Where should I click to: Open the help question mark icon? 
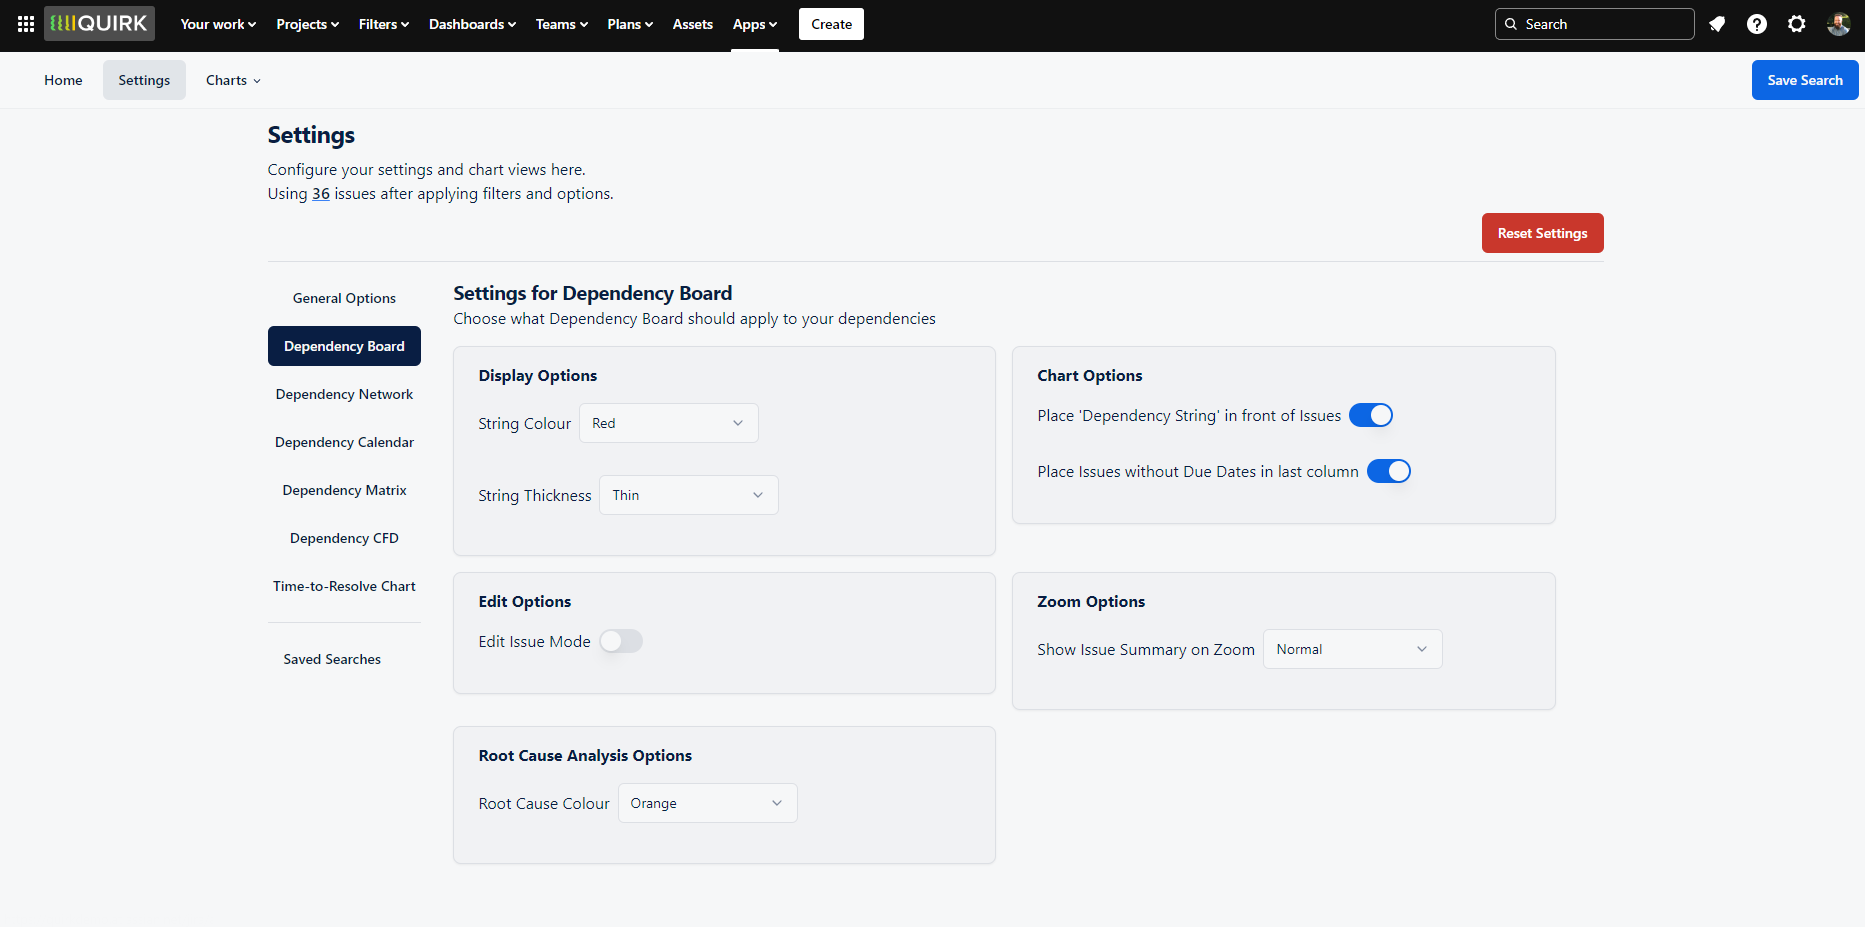pyautogui.click(x=1757, y=24)
